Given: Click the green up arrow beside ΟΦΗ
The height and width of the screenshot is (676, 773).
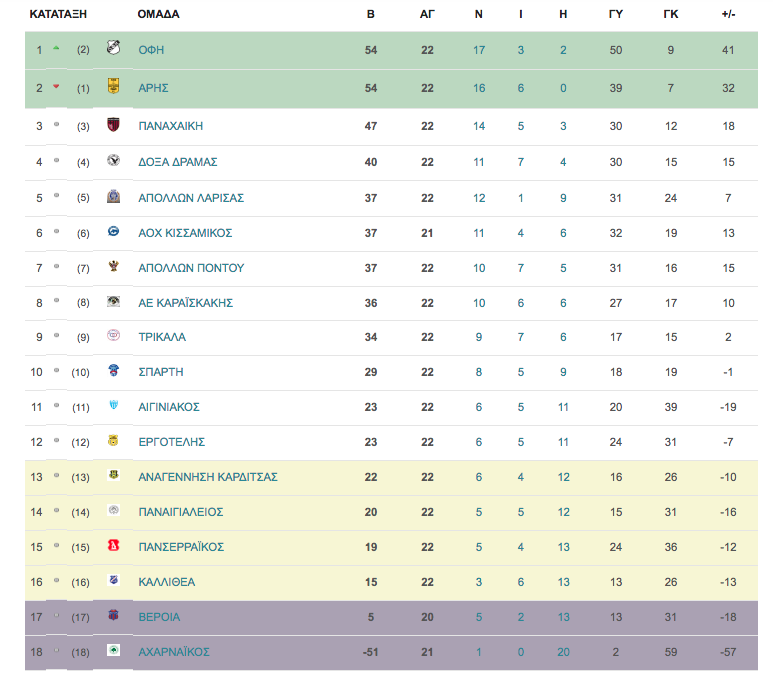Looking at the screenshot, I should click(56, 48).
